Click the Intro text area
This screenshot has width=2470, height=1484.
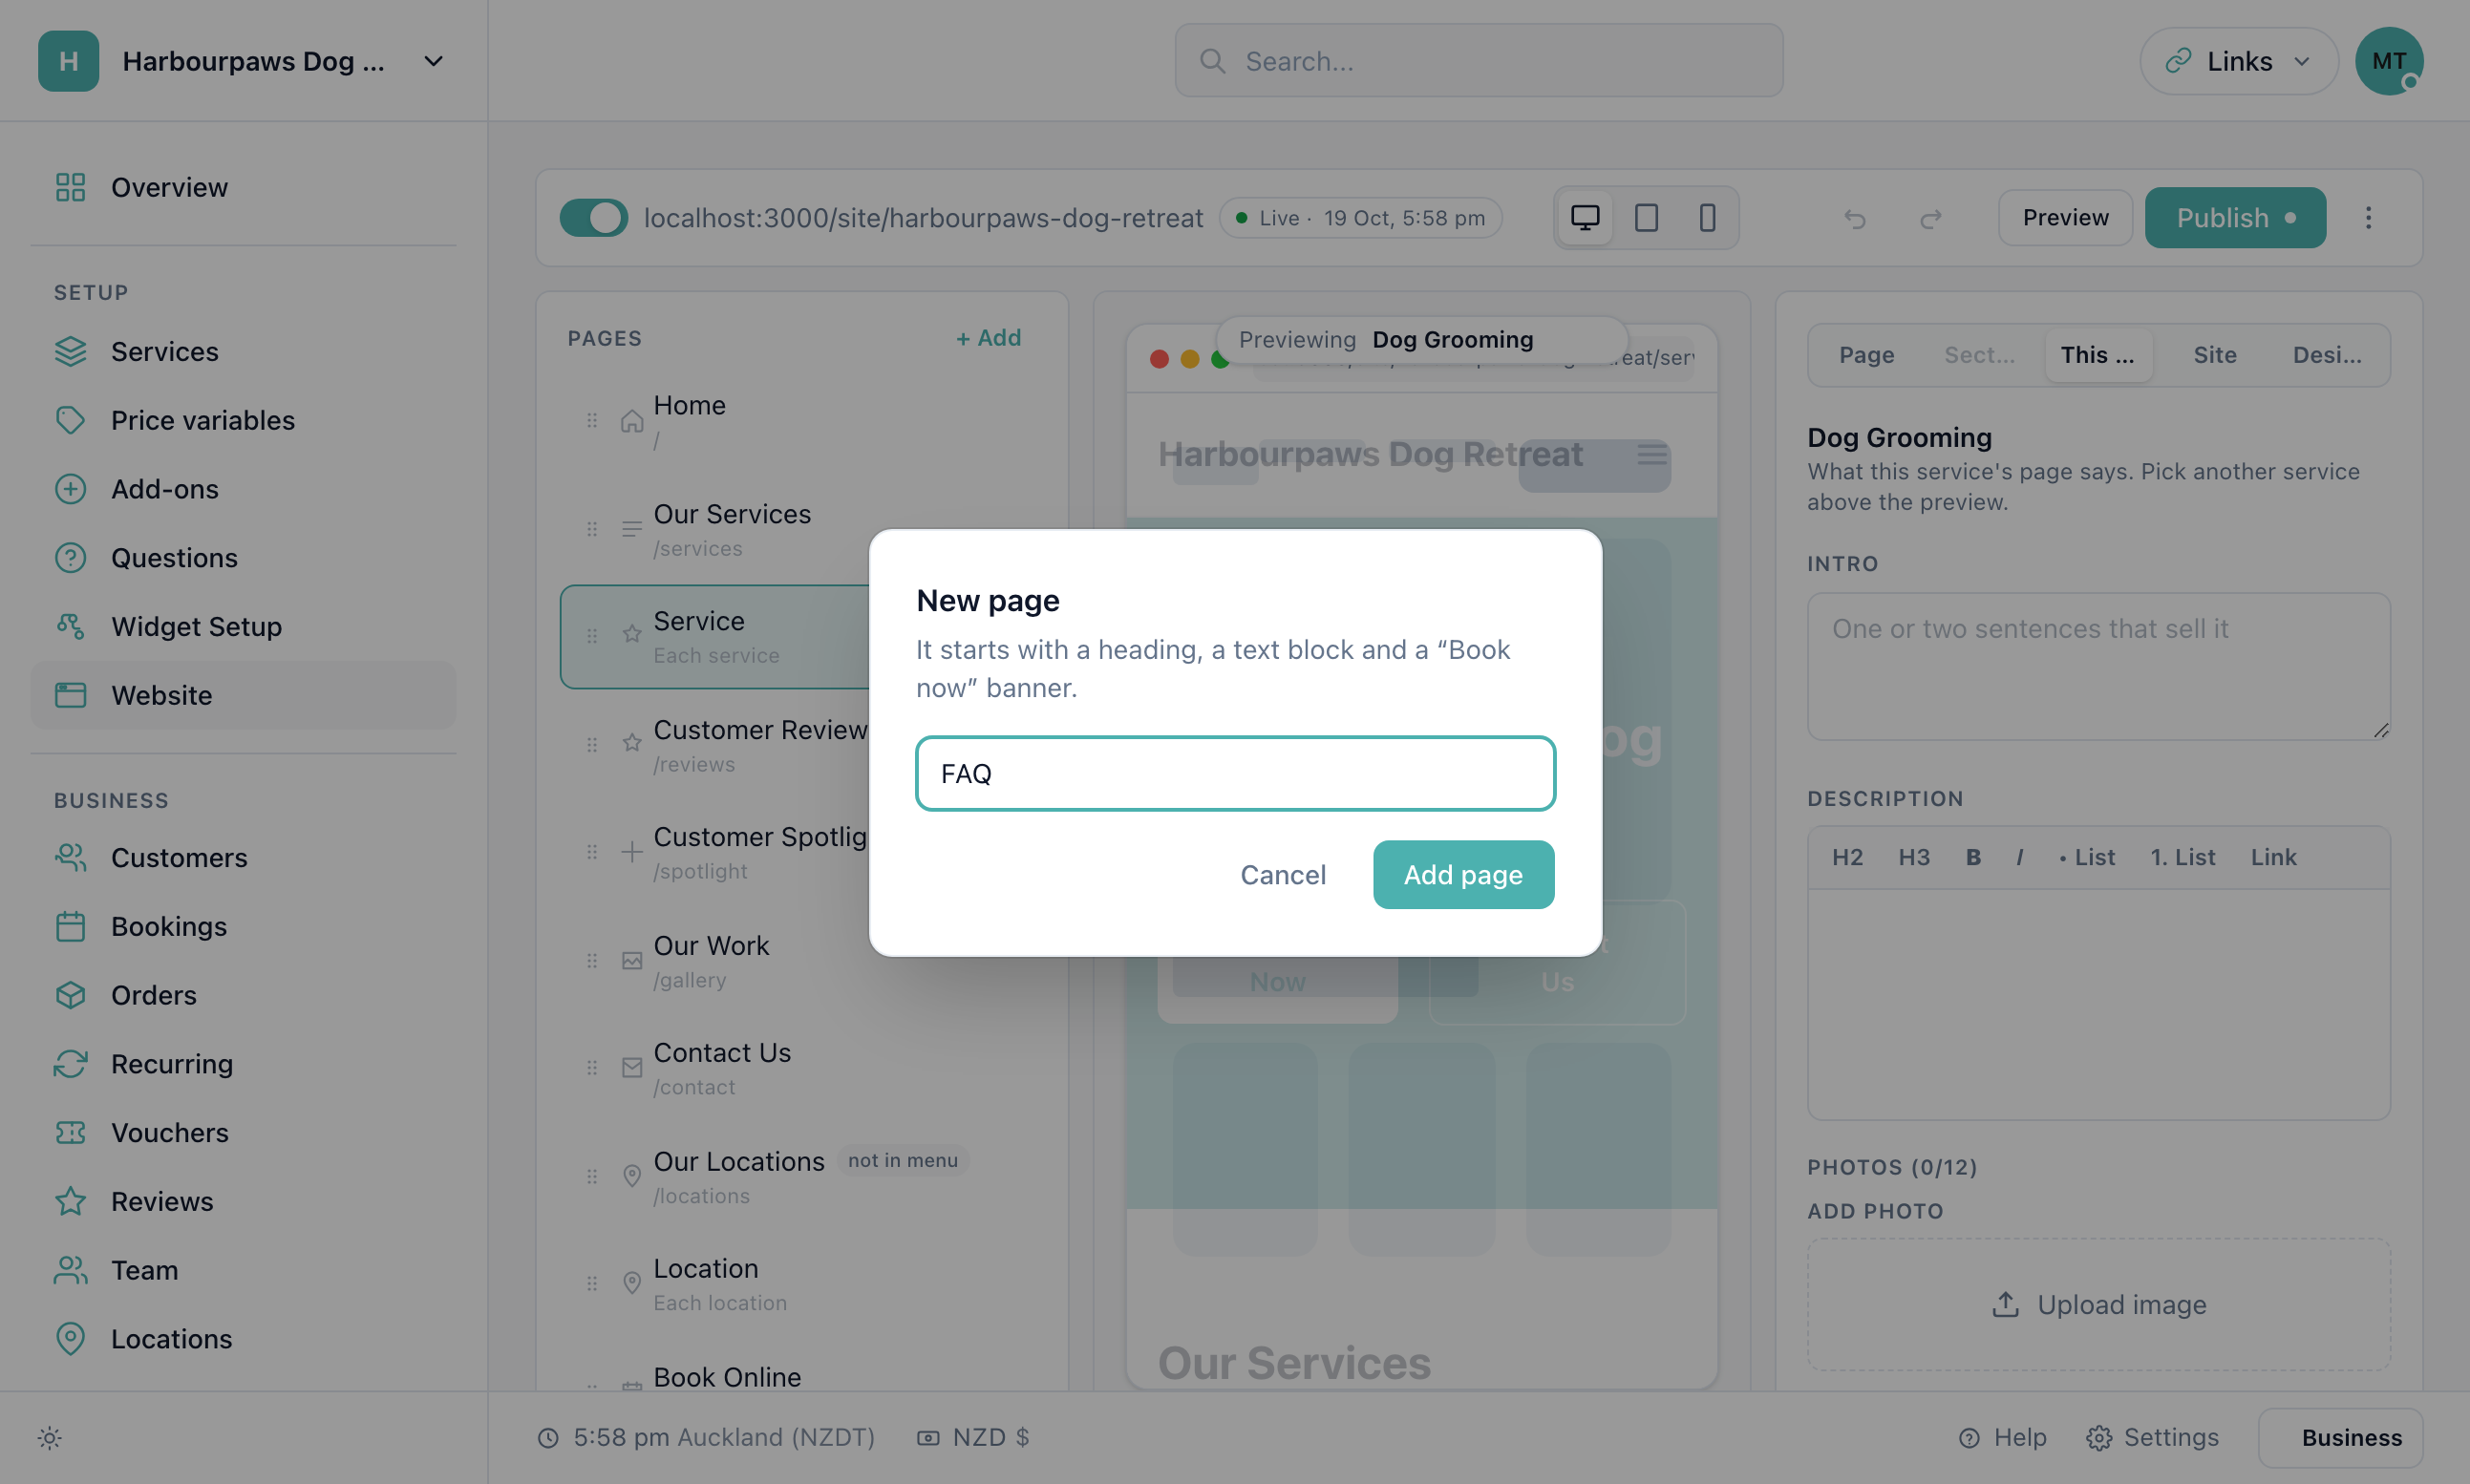pos(2098,667)
